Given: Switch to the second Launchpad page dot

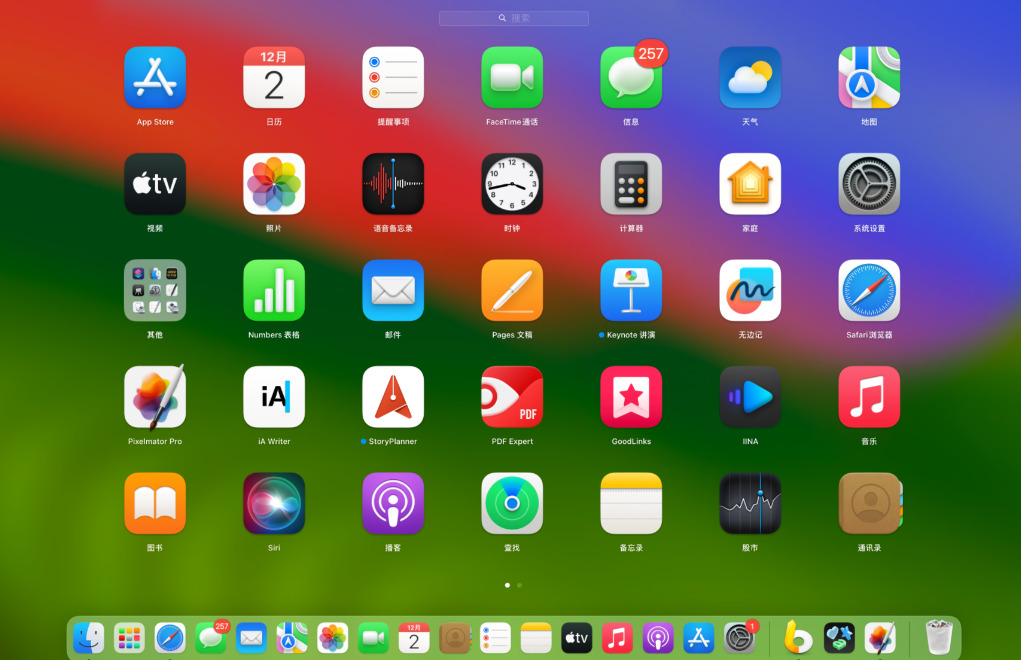Looking at the screenshot, I should coord(519,585).
